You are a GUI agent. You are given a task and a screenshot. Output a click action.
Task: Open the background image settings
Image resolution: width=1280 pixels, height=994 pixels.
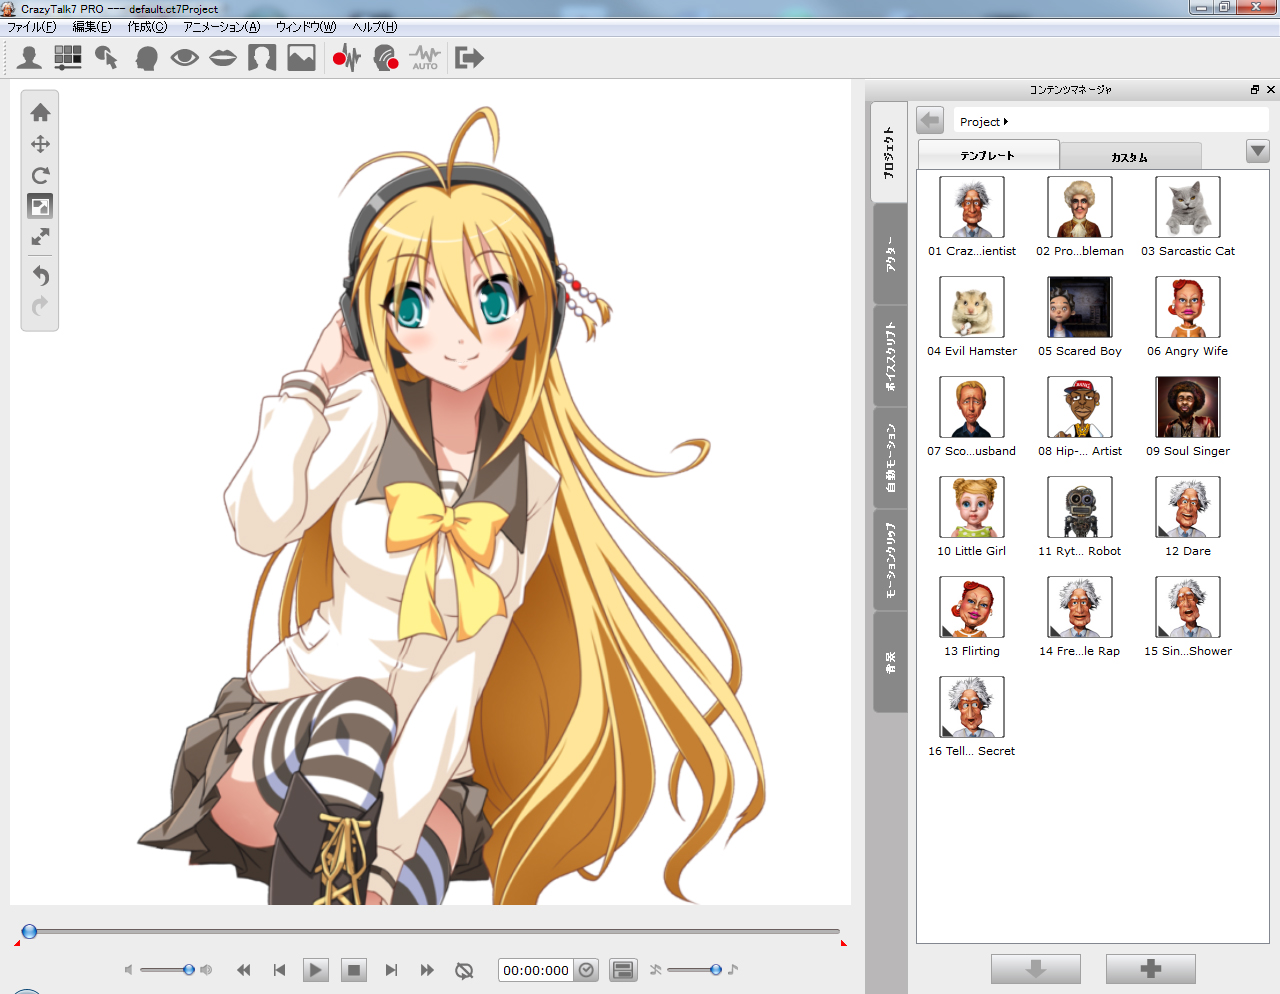(301, 58)
